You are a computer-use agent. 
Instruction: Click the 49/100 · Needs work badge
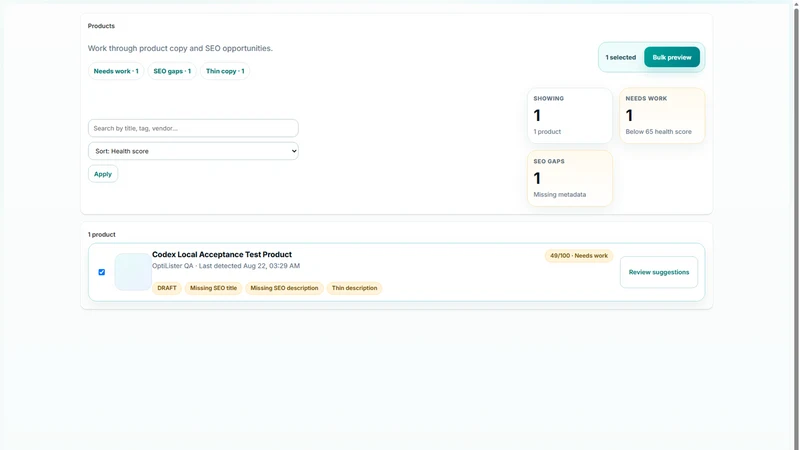click(579, 256)
